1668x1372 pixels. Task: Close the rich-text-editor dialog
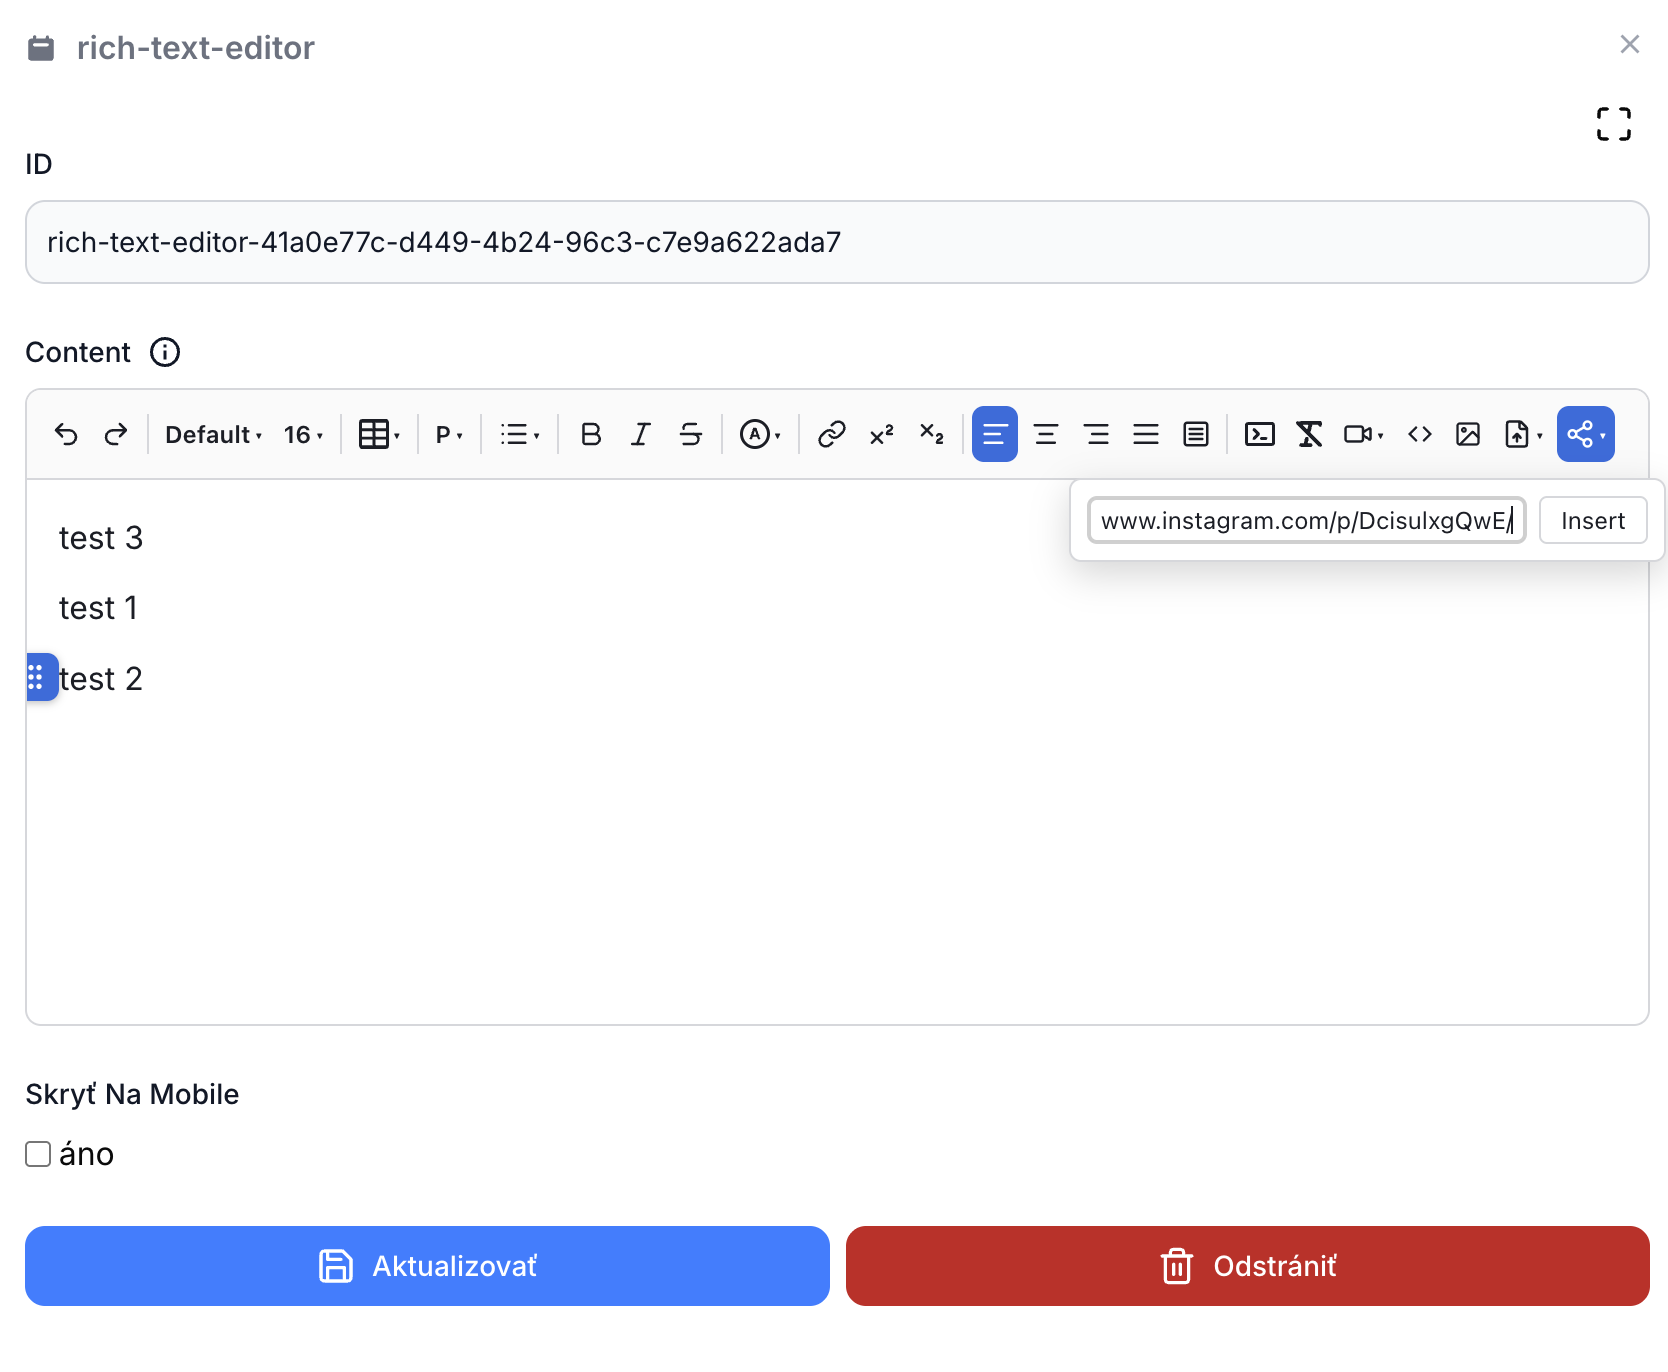coord(1629,44)
